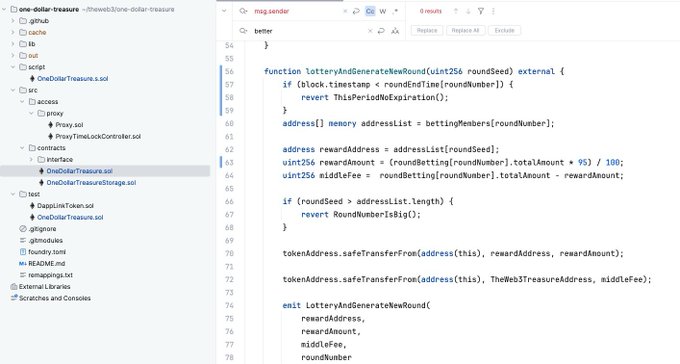The height and width of the screenshot is (364, 680).
Task: Clear the replace field text
Action: click(370, 31)
